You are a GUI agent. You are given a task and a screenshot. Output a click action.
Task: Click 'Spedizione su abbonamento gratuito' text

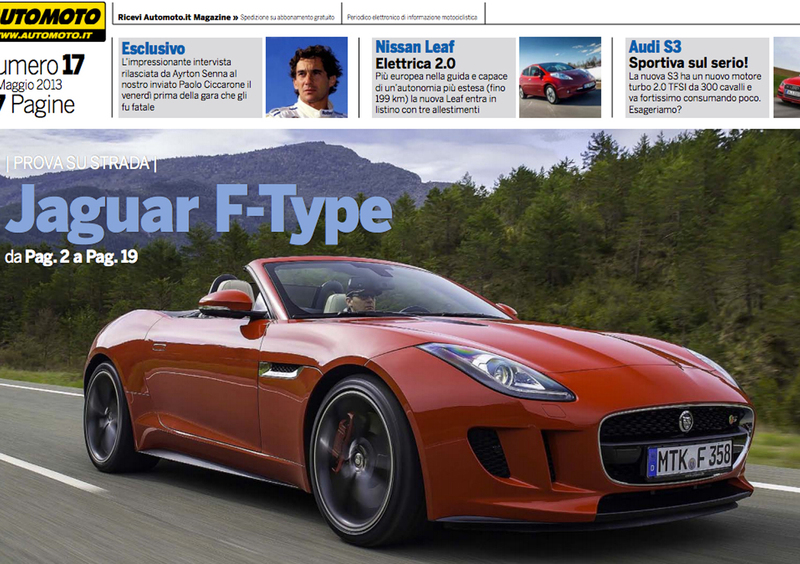(x=287, y=17)
